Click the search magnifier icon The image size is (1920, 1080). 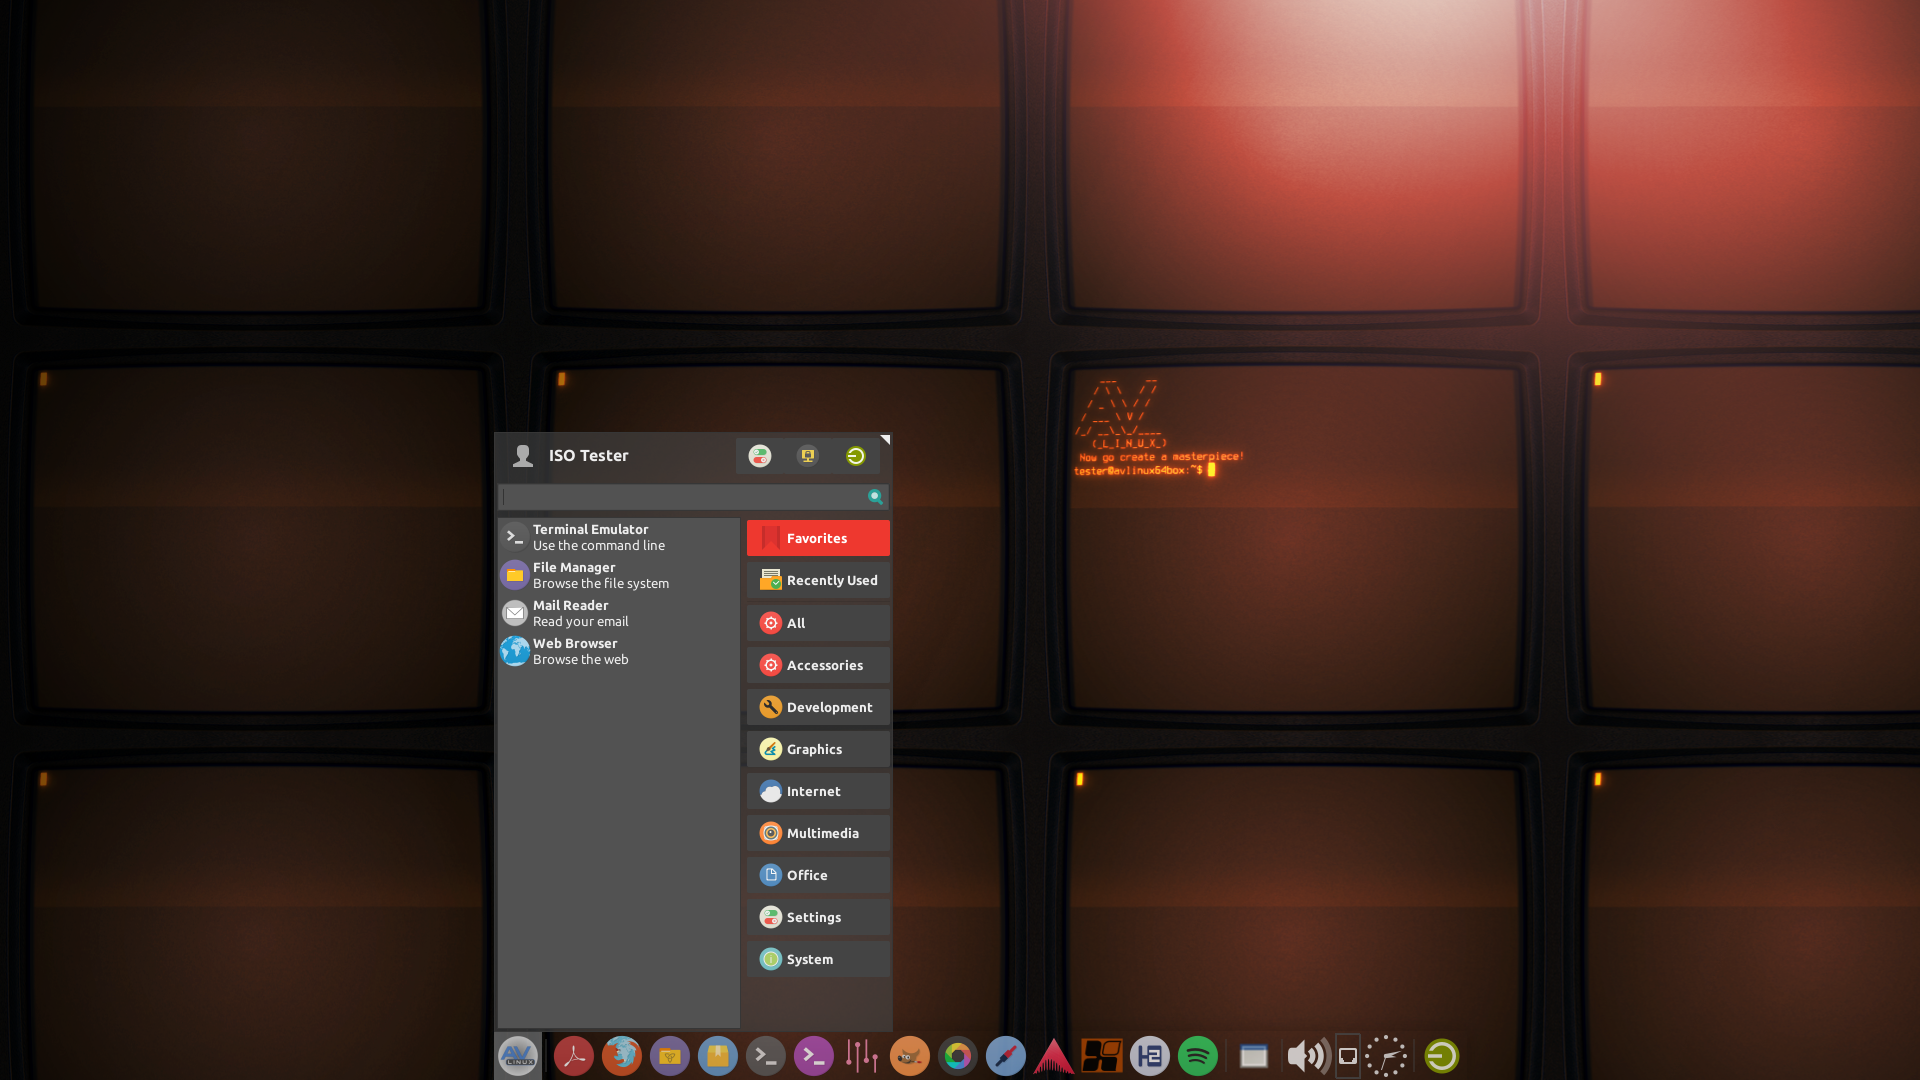coord(876,497)
